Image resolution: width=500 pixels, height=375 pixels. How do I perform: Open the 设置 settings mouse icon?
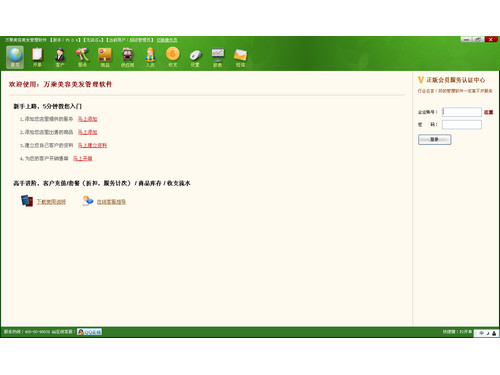(x=195, y=57)
